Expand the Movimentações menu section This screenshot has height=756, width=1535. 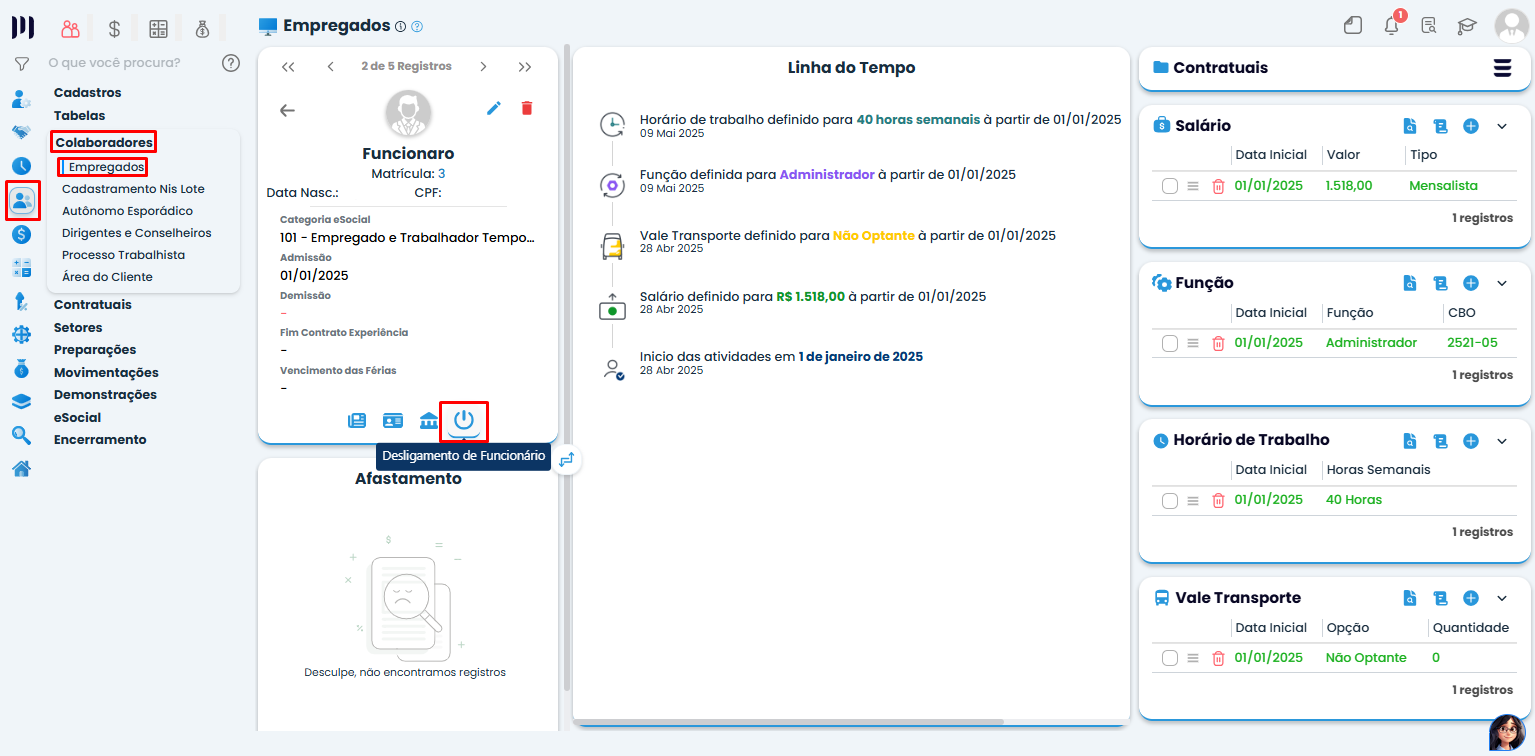(106, 373)
